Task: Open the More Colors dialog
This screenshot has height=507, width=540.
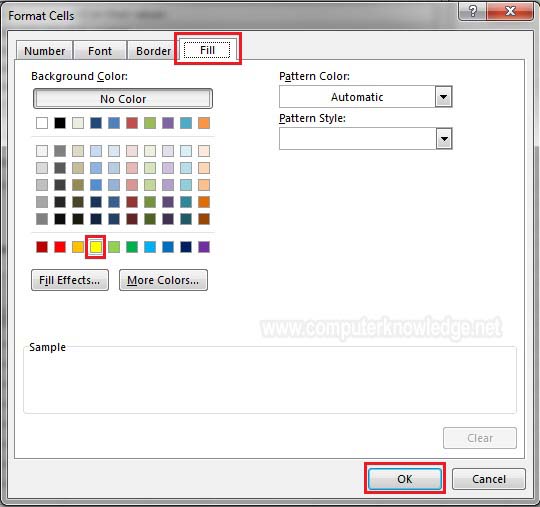Action: click(163, 280)
